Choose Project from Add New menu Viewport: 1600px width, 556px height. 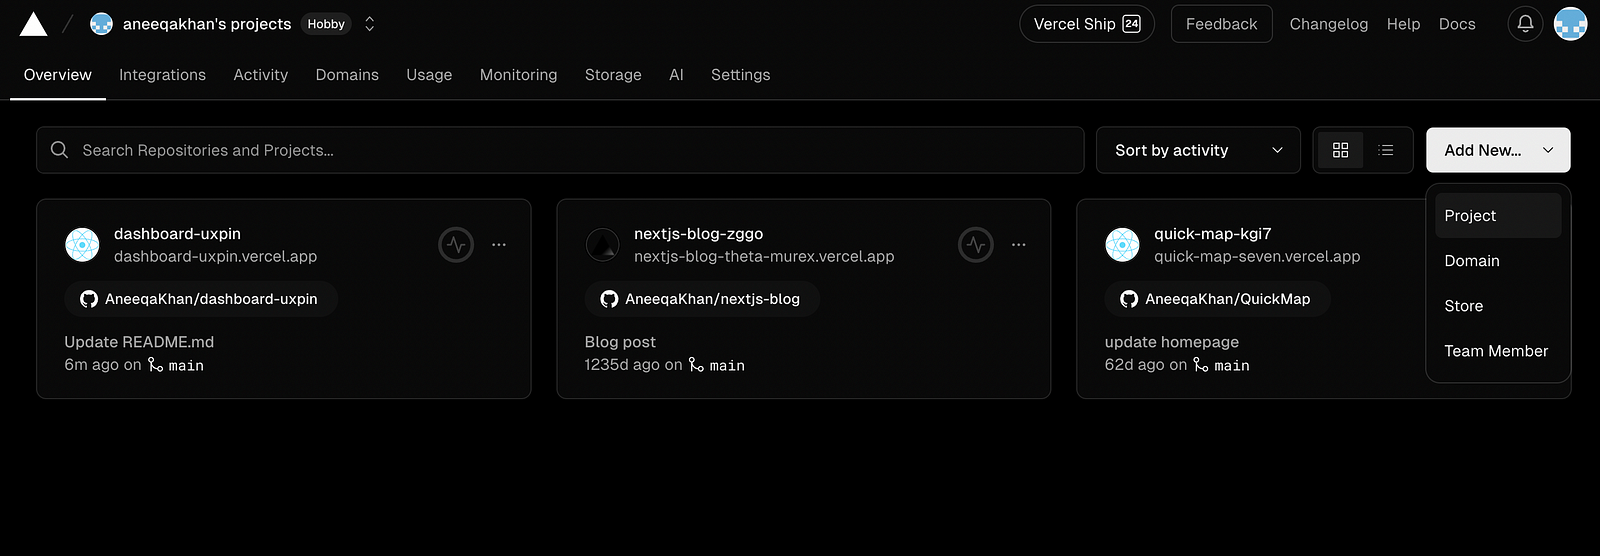[x=1498, y=216]
